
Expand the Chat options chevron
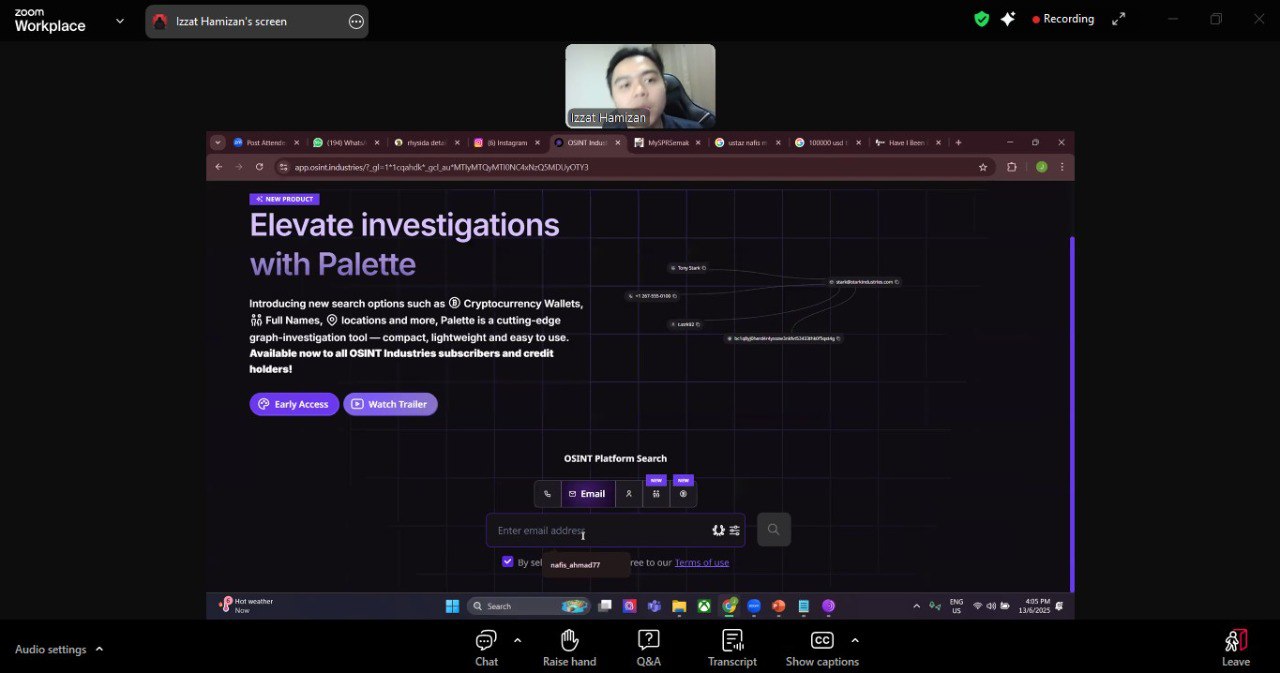click(517, 640)
